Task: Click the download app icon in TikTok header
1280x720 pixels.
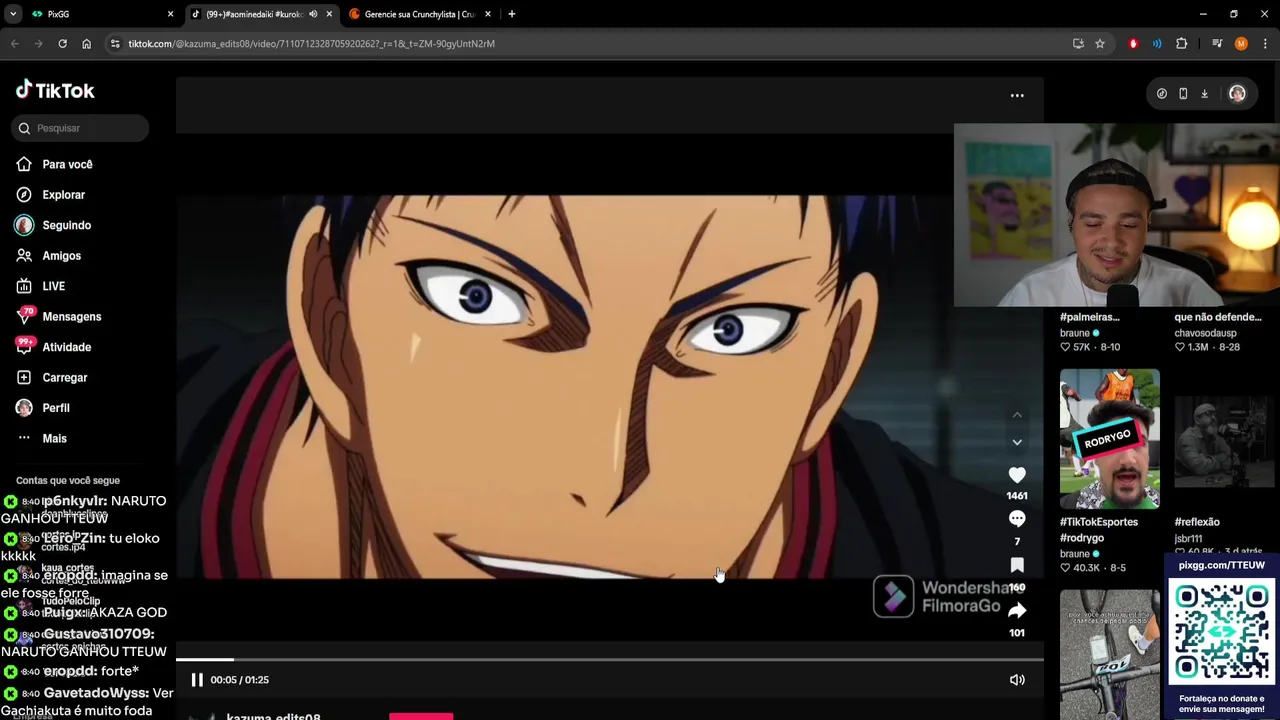Action: 1204,94
